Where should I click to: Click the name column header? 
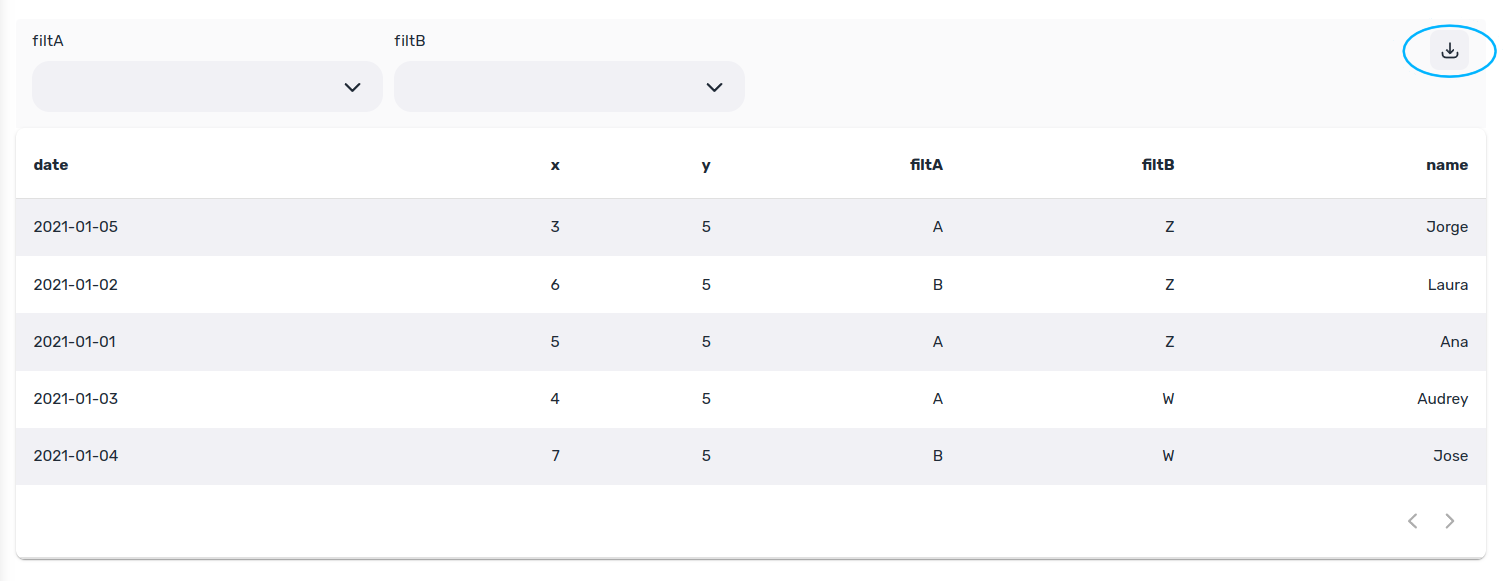(1447, 165)
